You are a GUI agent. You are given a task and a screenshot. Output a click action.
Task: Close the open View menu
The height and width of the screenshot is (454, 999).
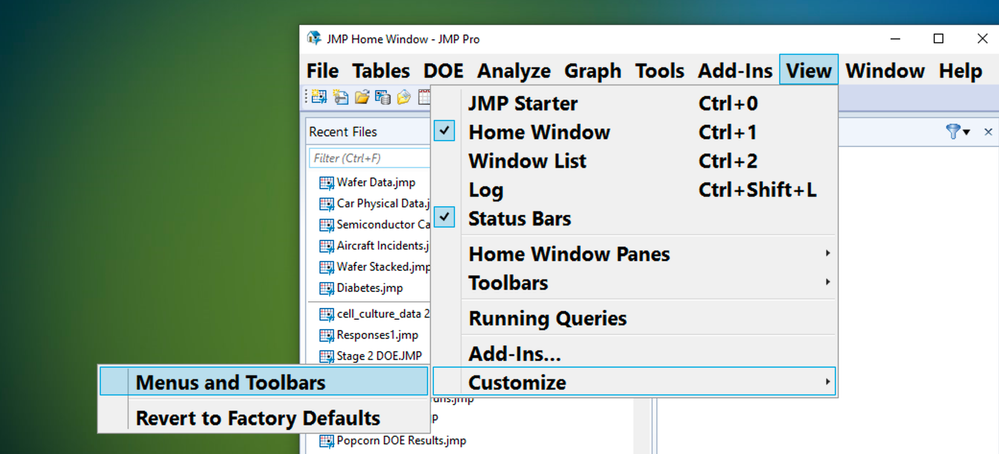[x=809, y=70]
